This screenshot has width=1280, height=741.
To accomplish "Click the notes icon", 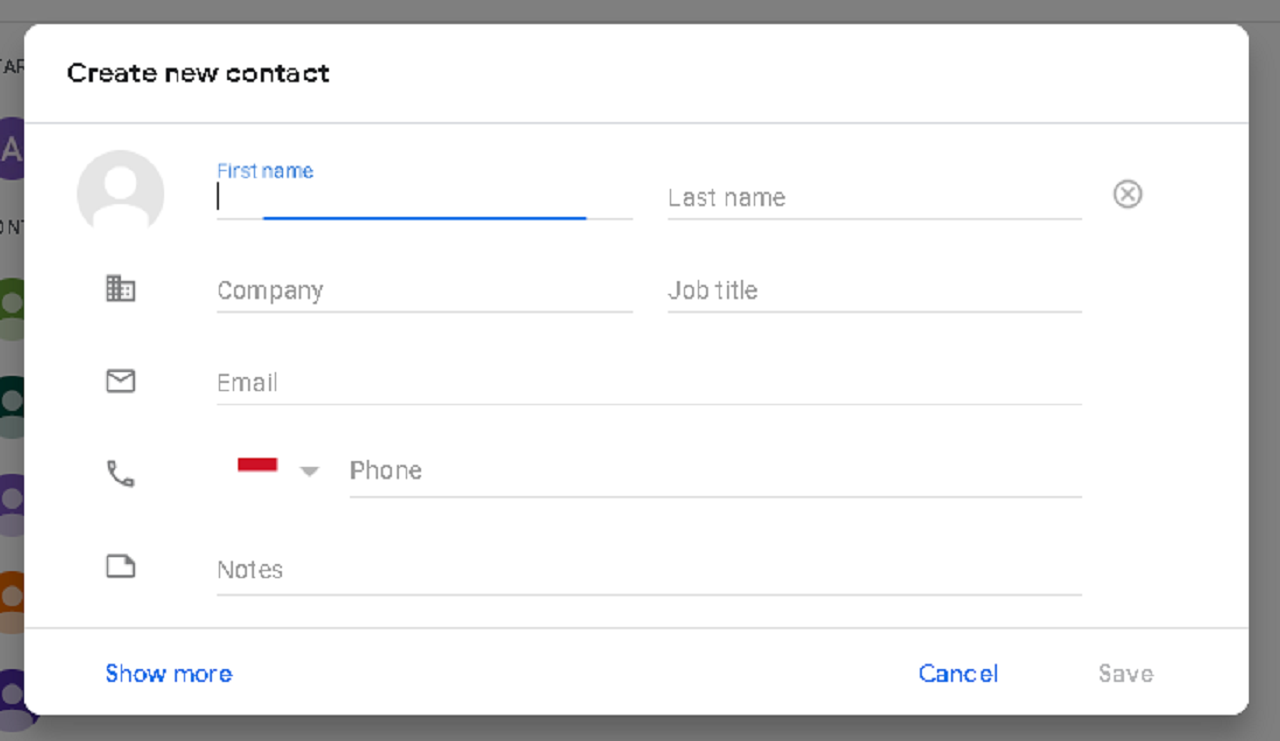I will point(120,567).
